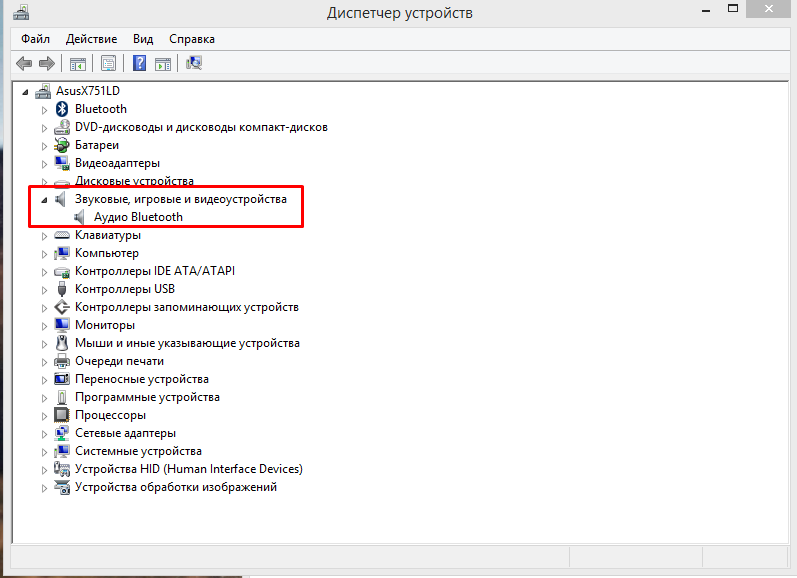Open the Файл menu
Viewport: 797px width, 578px height.
pyautogui.click(x=35, y=39)
